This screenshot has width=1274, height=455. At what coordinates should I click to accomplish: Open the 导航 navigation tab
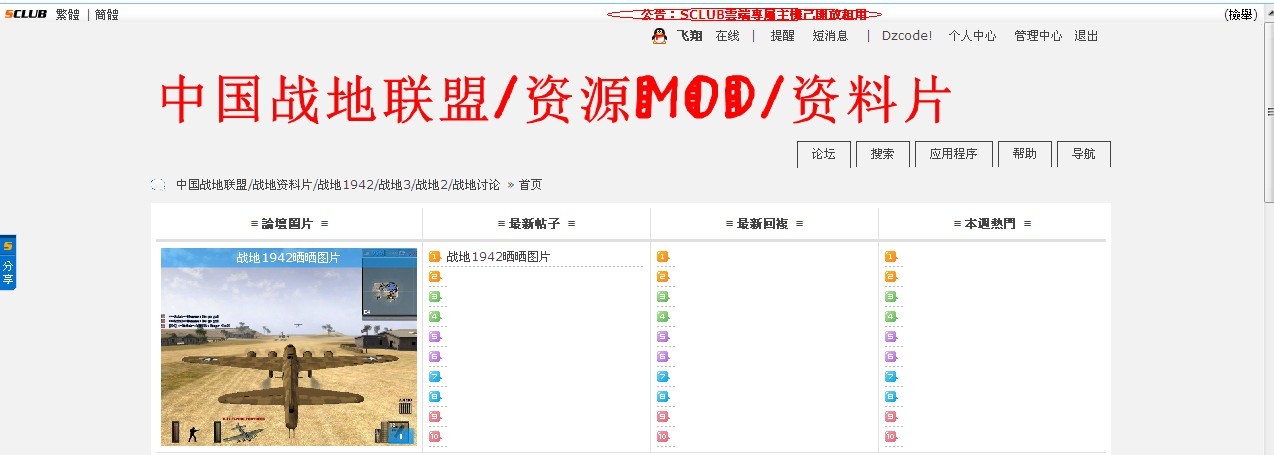tap(1083, 154)
